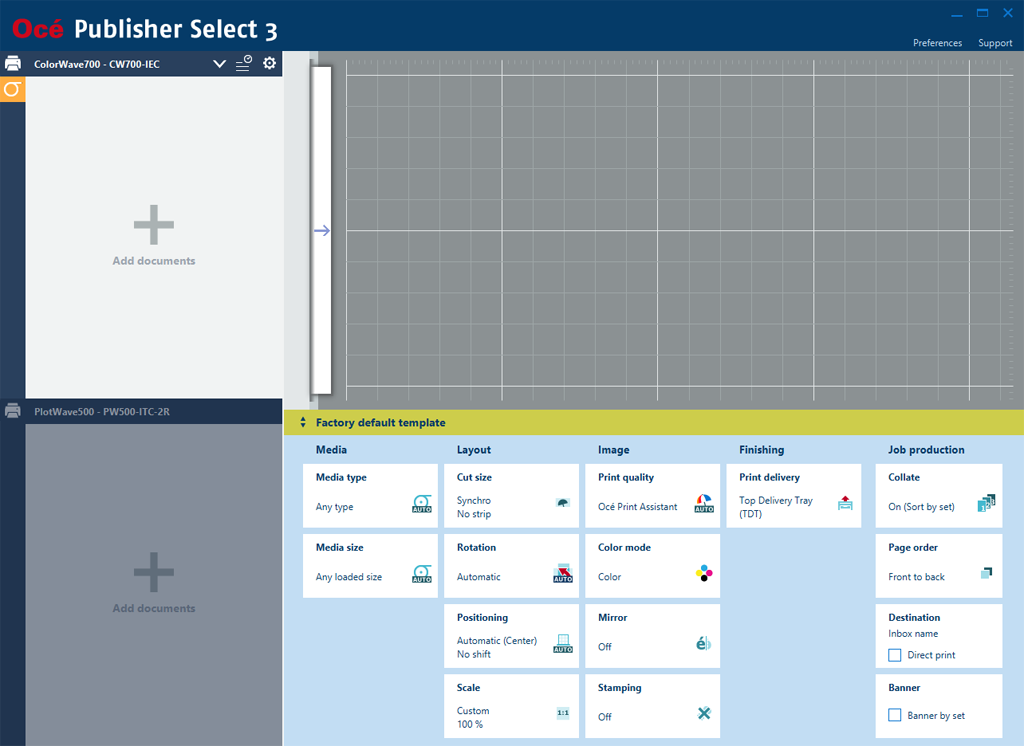Open the Color mode setting tile
The height and width of the screenshot is (746, 1024).
[652, 566]
